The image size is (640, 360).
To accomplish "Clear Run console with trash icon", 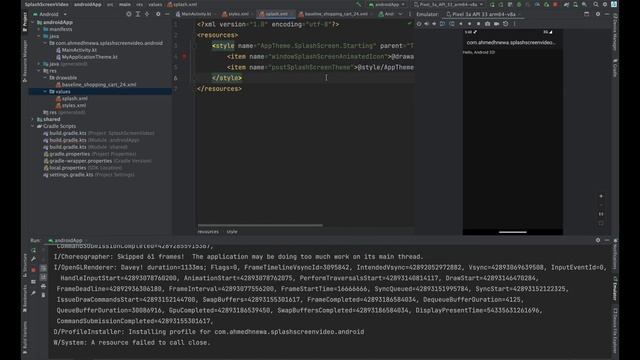I will click(43, 295).
